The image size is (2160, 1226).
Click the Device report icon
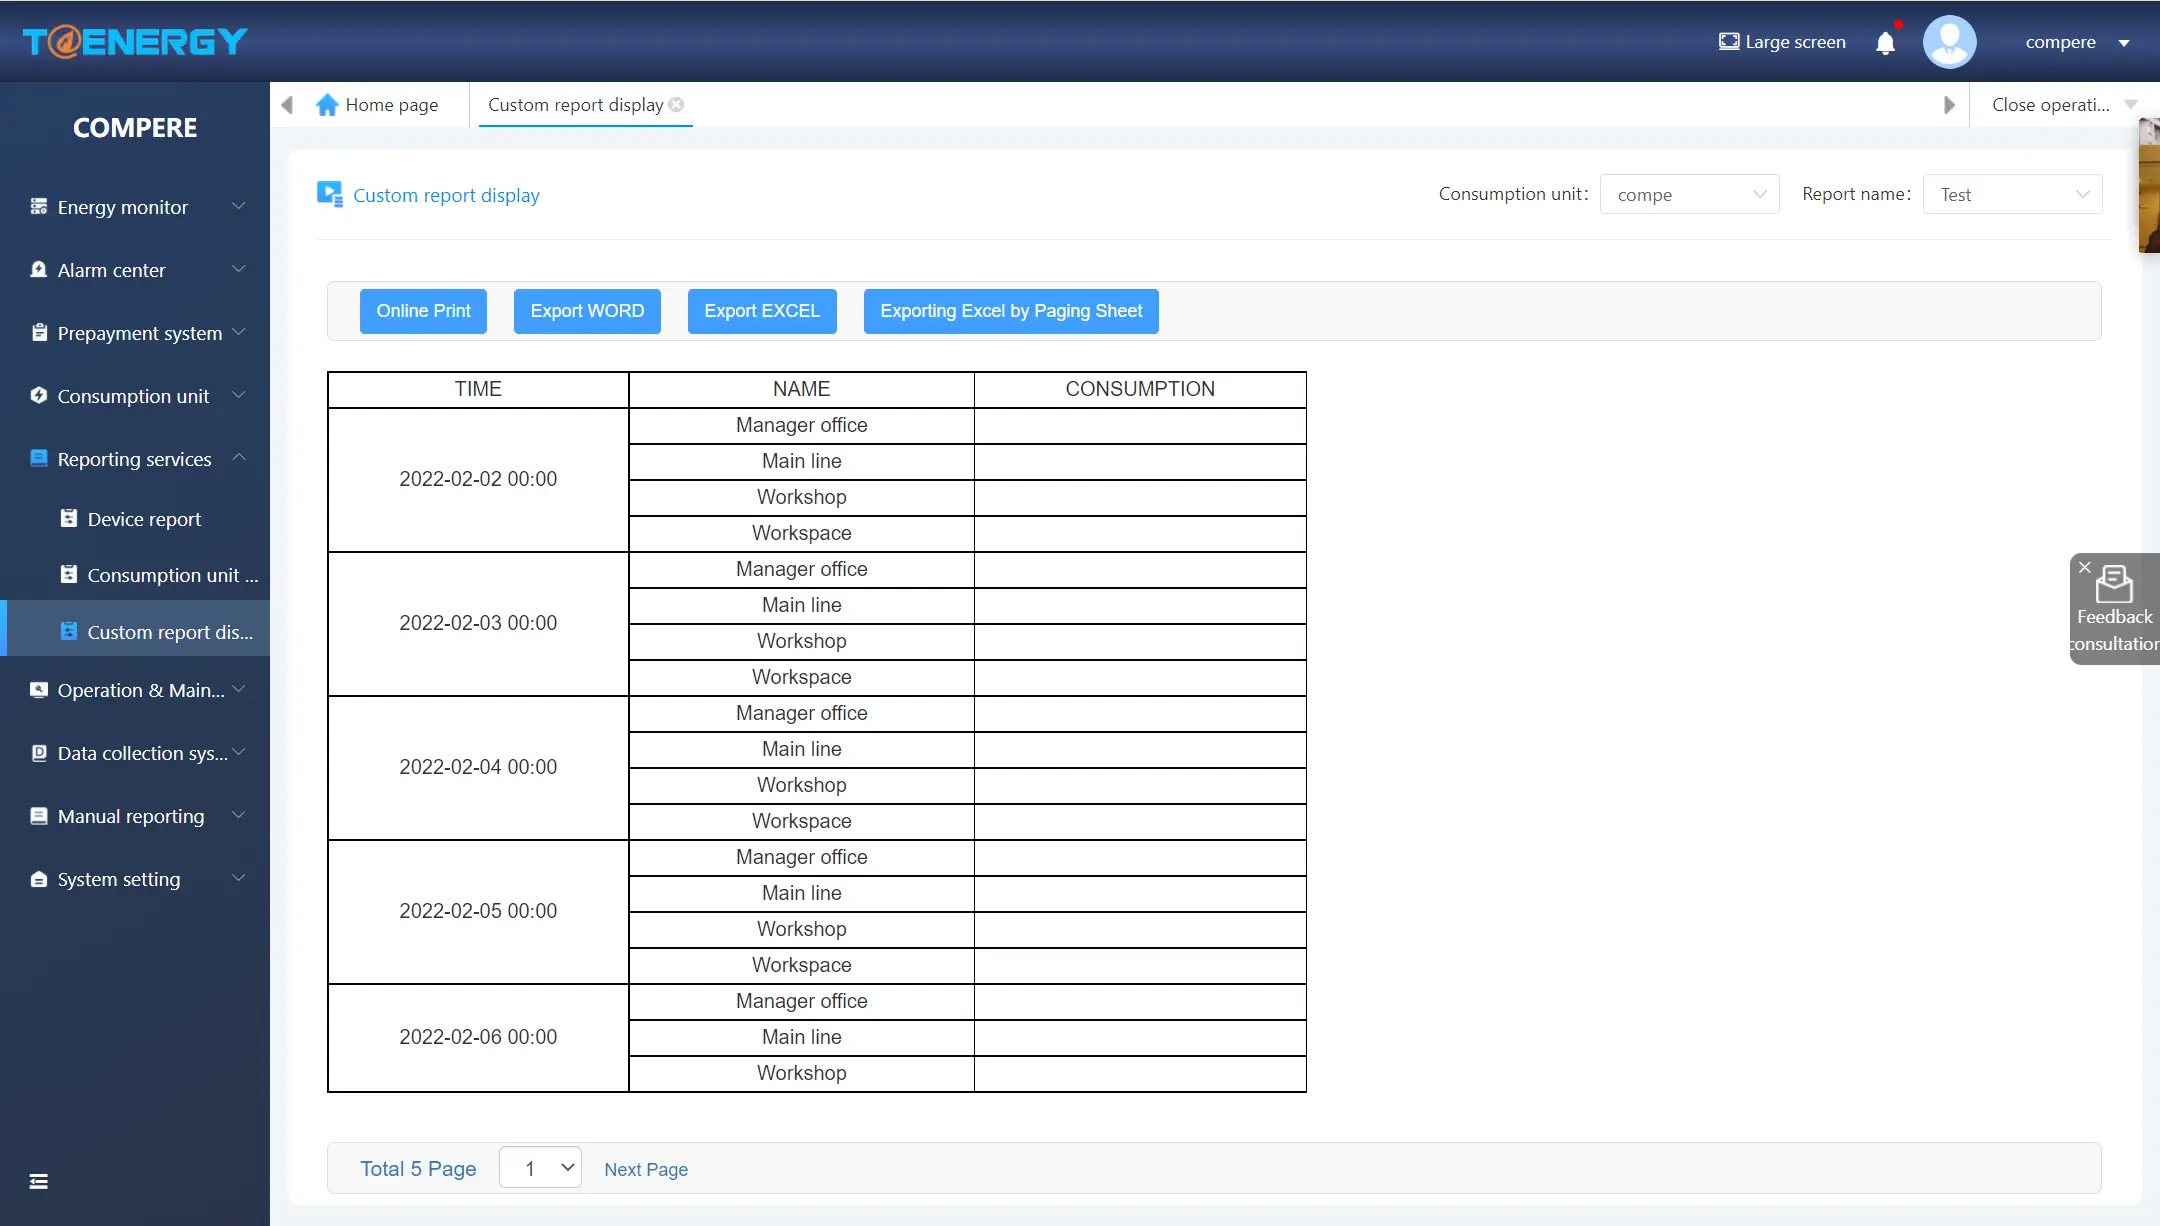[68, 518]
